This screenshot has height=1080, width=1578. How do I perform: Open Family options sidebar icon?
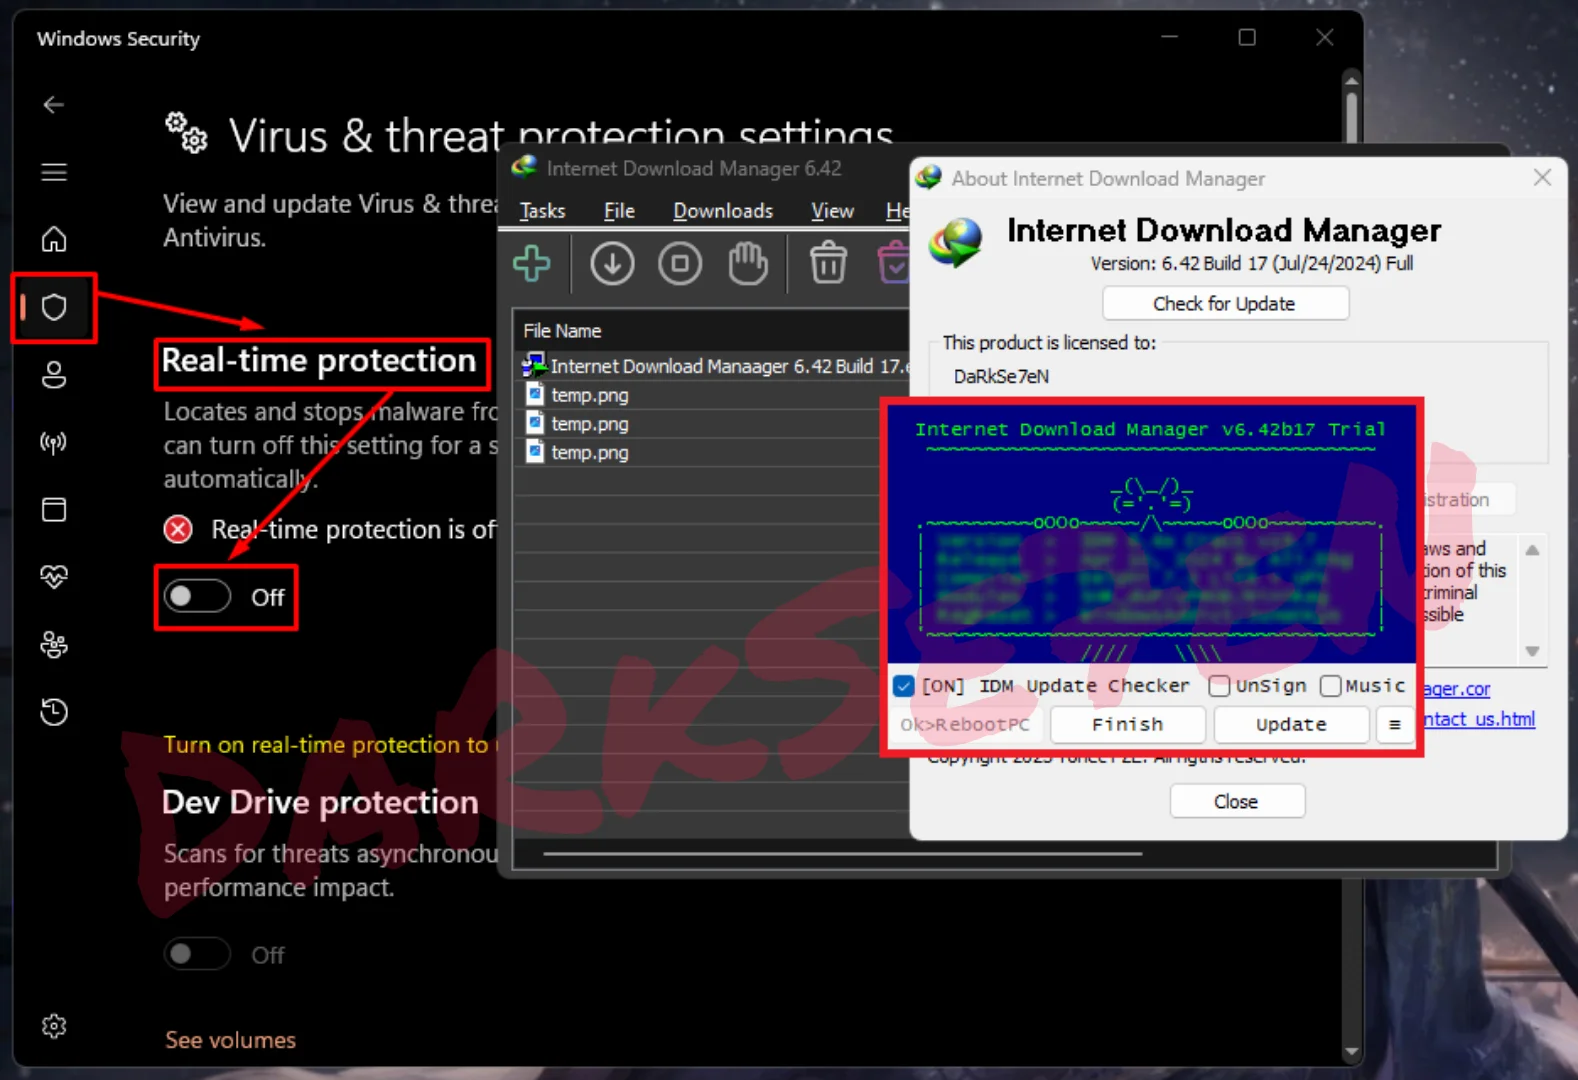(54, 645)
